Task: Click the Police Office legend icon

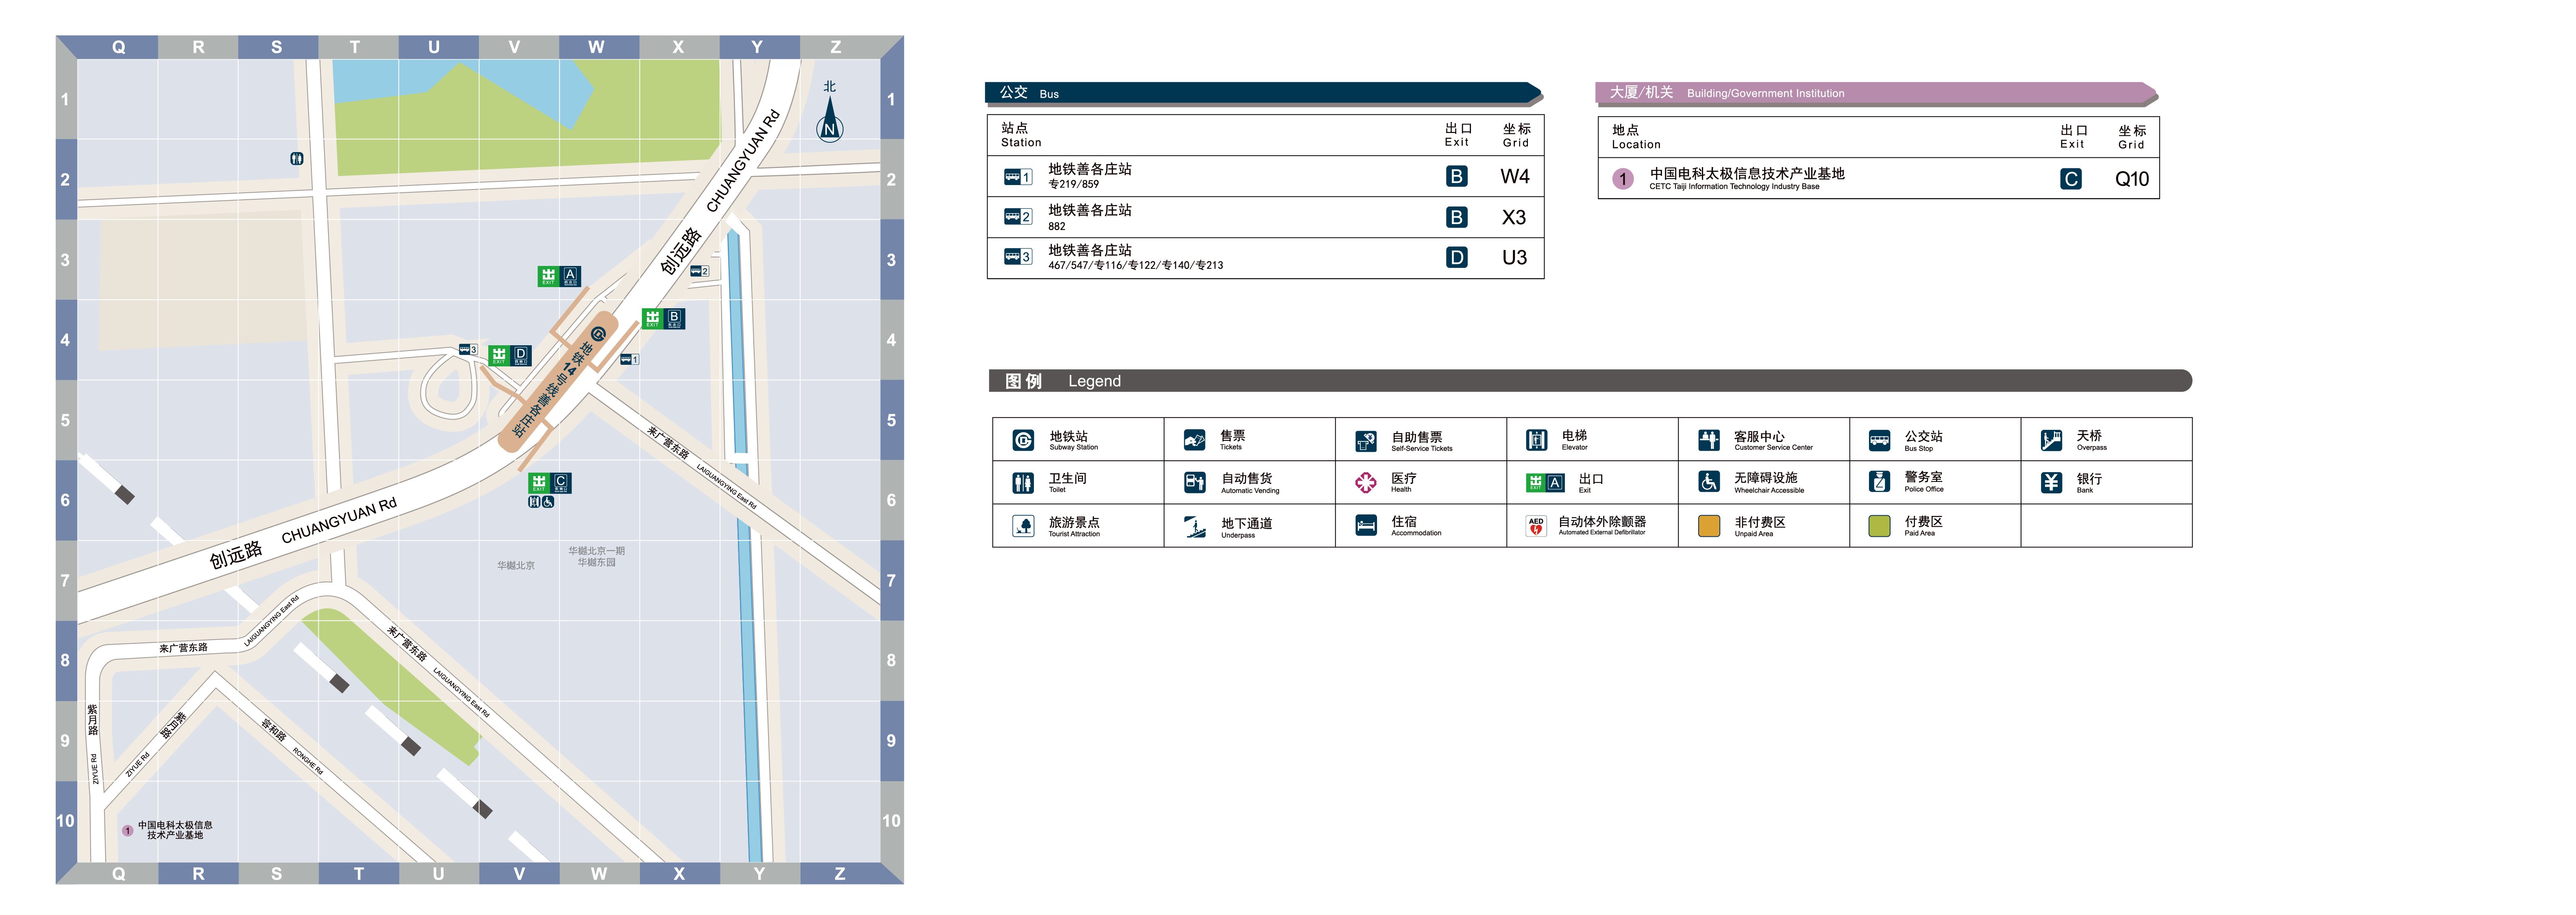Action: pos(1880,482)
